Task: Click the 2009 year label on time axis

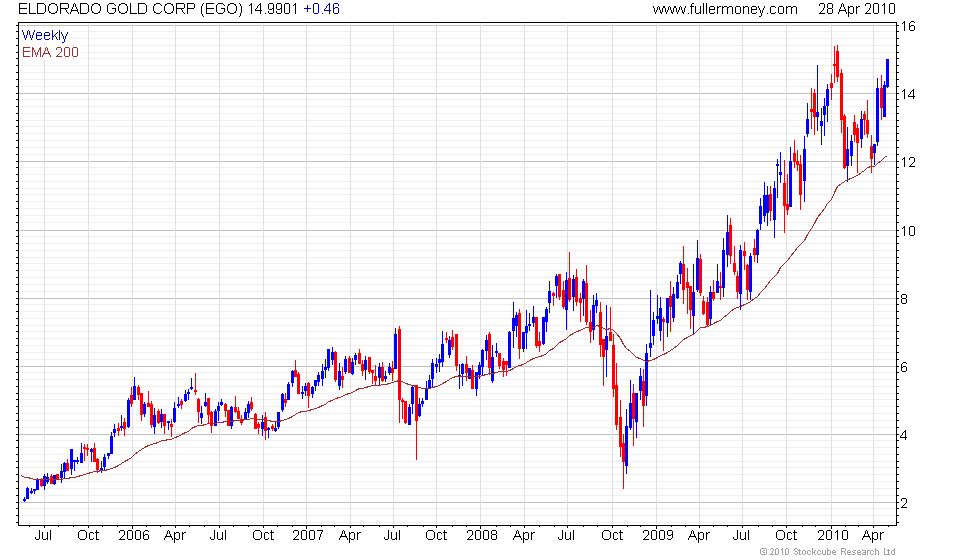Action: coord(658,536)
